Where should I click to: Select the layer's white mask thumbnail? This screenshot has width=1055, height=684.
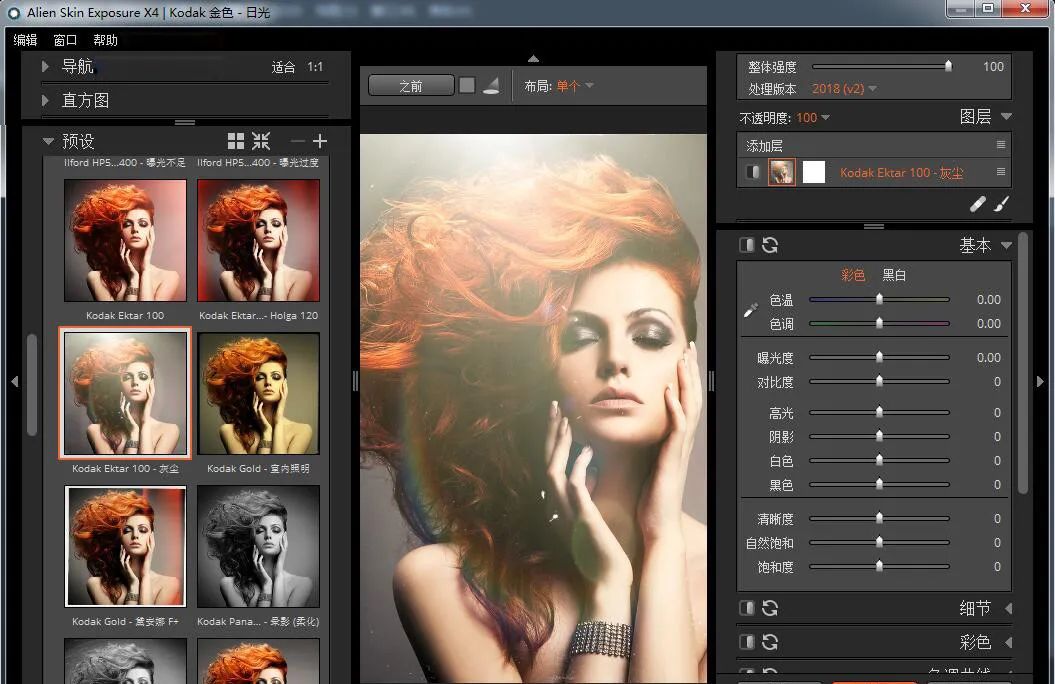(813, 172)
